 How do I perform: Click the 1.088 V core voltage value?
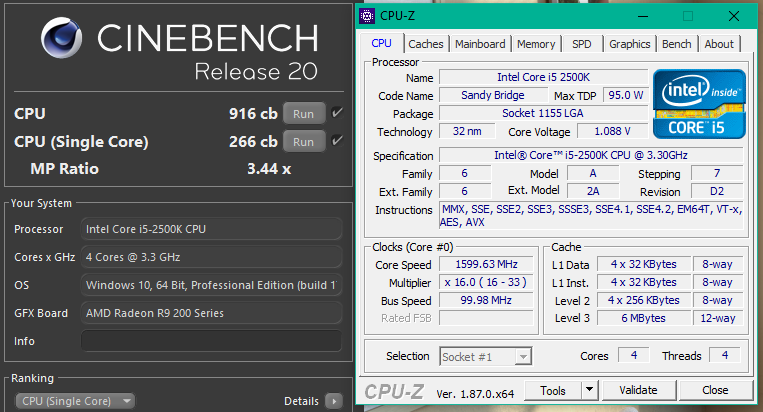613,131
